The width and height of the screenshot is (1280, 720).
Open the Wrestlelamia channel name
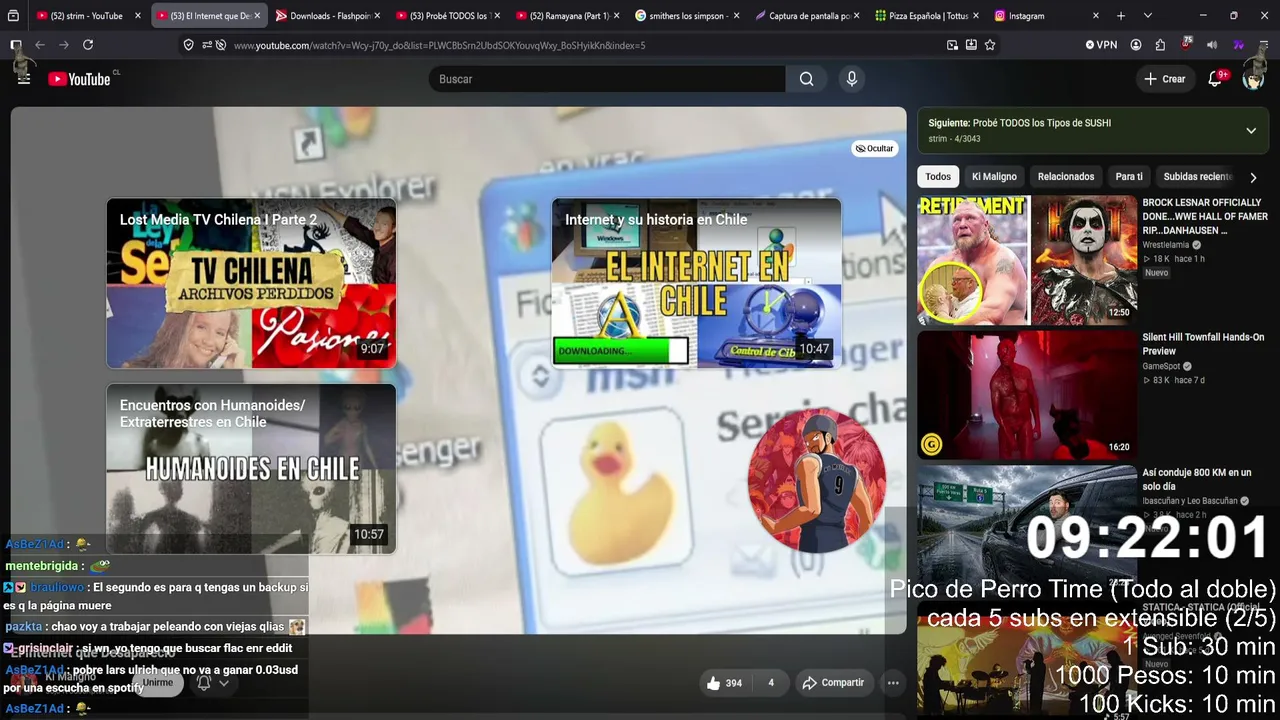(x=1166, y=245)
